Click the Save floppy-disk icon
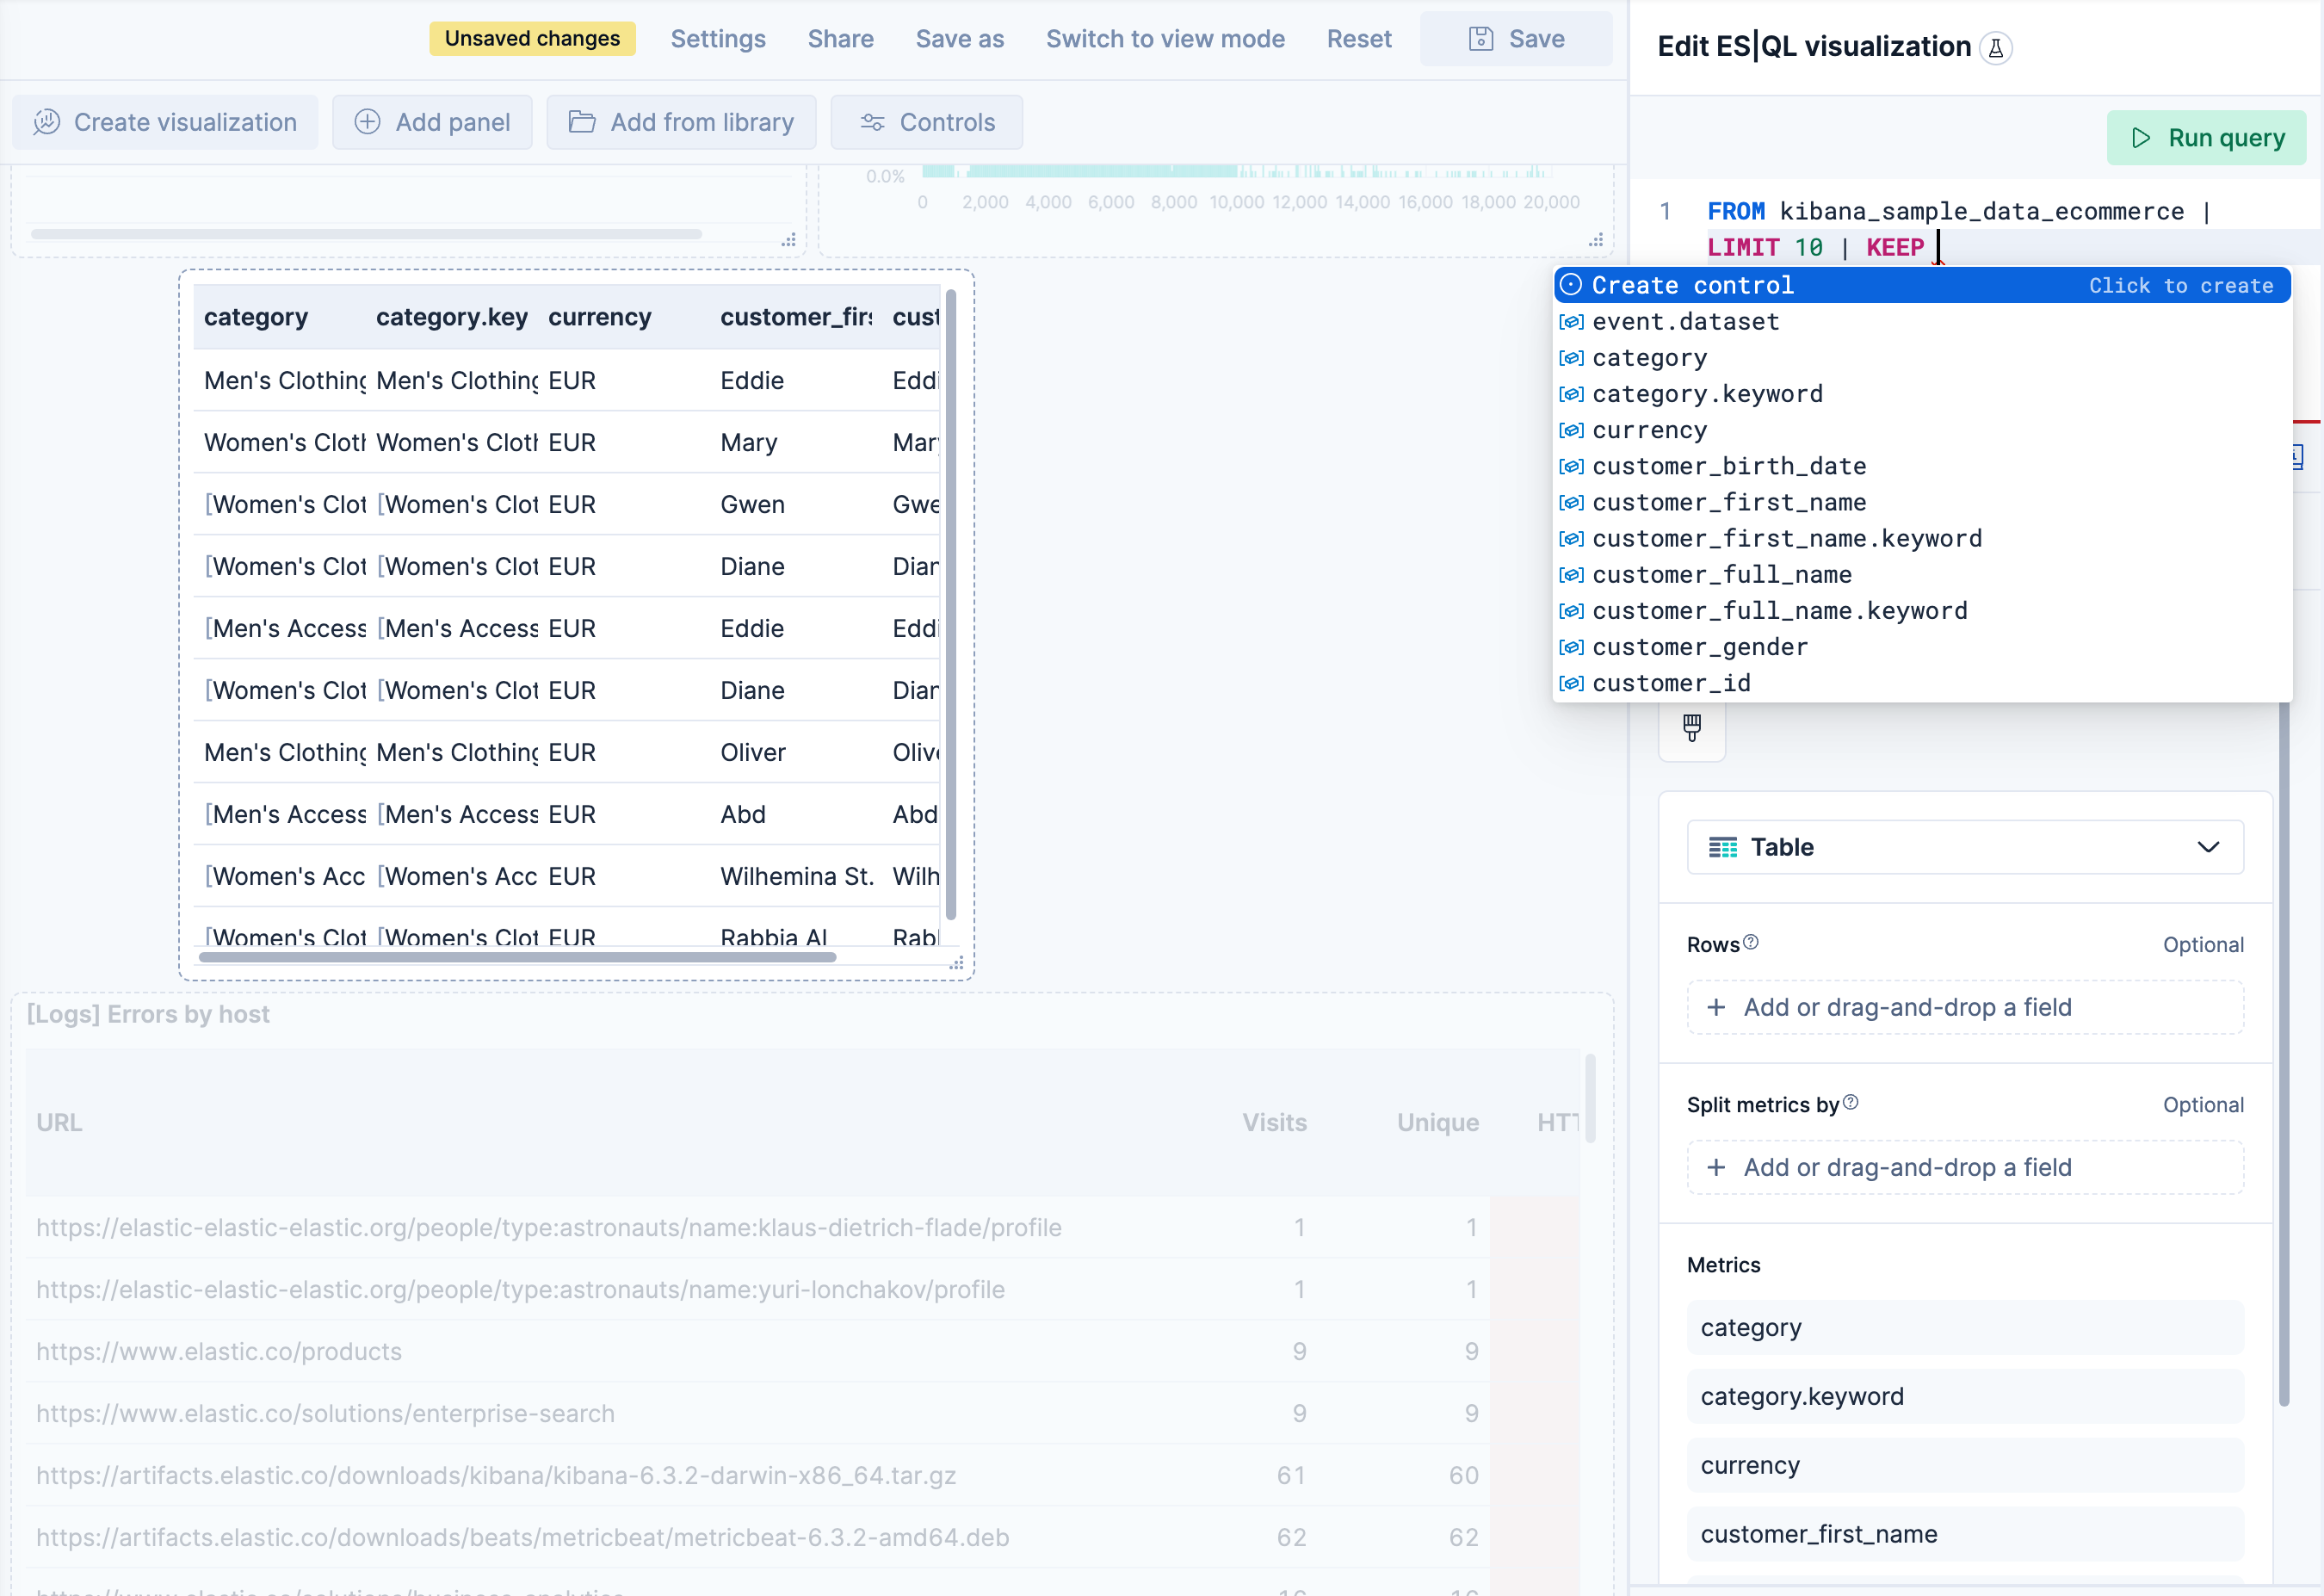This screenshot has width=2324, height=1596. point(1481,38)
